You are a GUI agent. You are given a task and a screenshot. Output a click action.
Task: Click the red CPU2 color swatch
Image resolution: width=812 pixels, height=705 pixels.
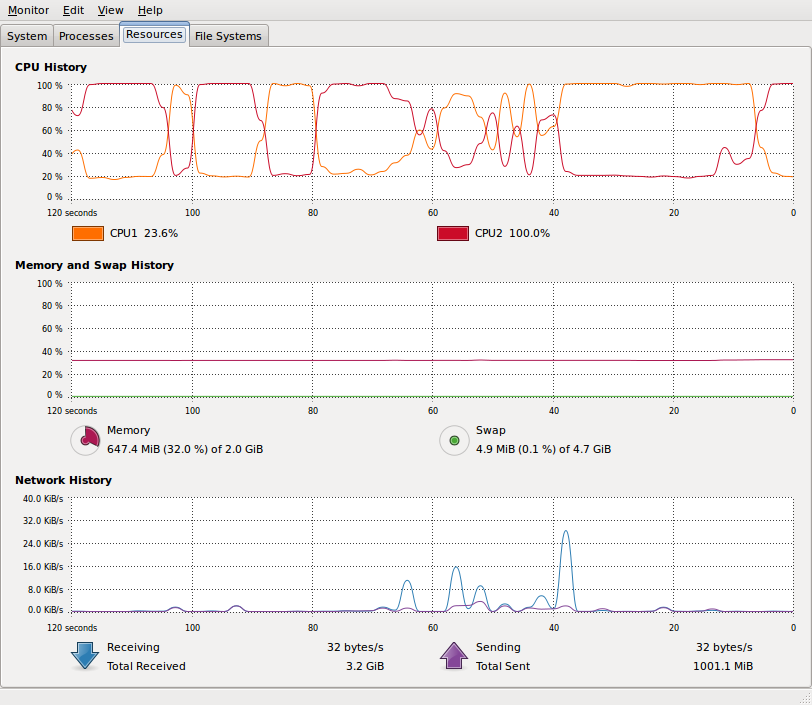tap(453, 234)
